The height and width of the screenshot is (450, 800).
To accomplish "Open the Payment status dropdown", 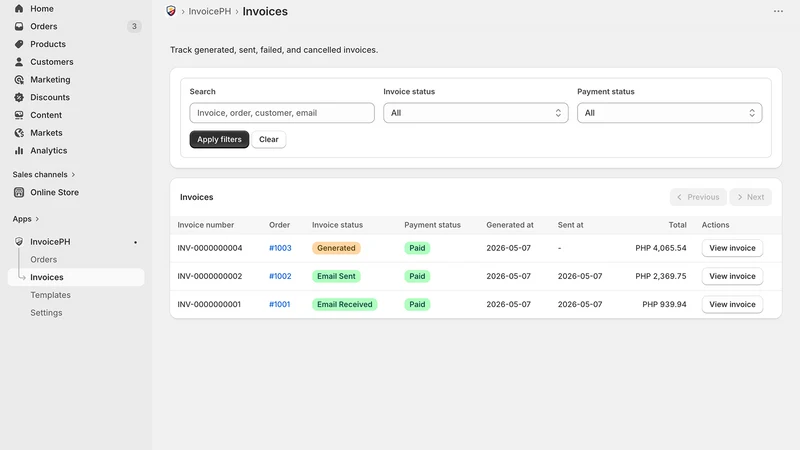I will 669,113.
